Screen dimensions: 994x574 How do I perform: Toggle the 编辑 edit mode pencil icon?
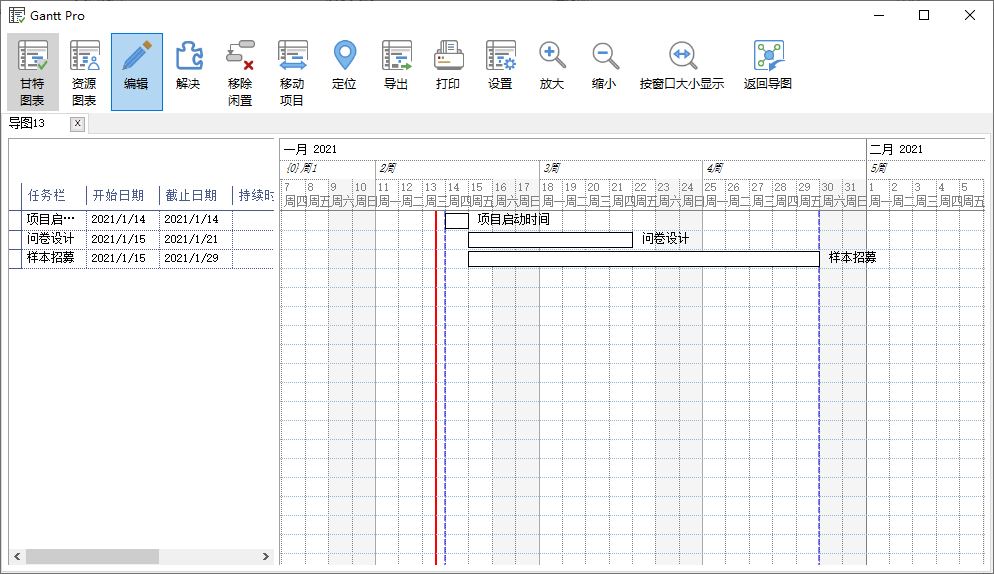pyautogui.click(x=136, y=71)
